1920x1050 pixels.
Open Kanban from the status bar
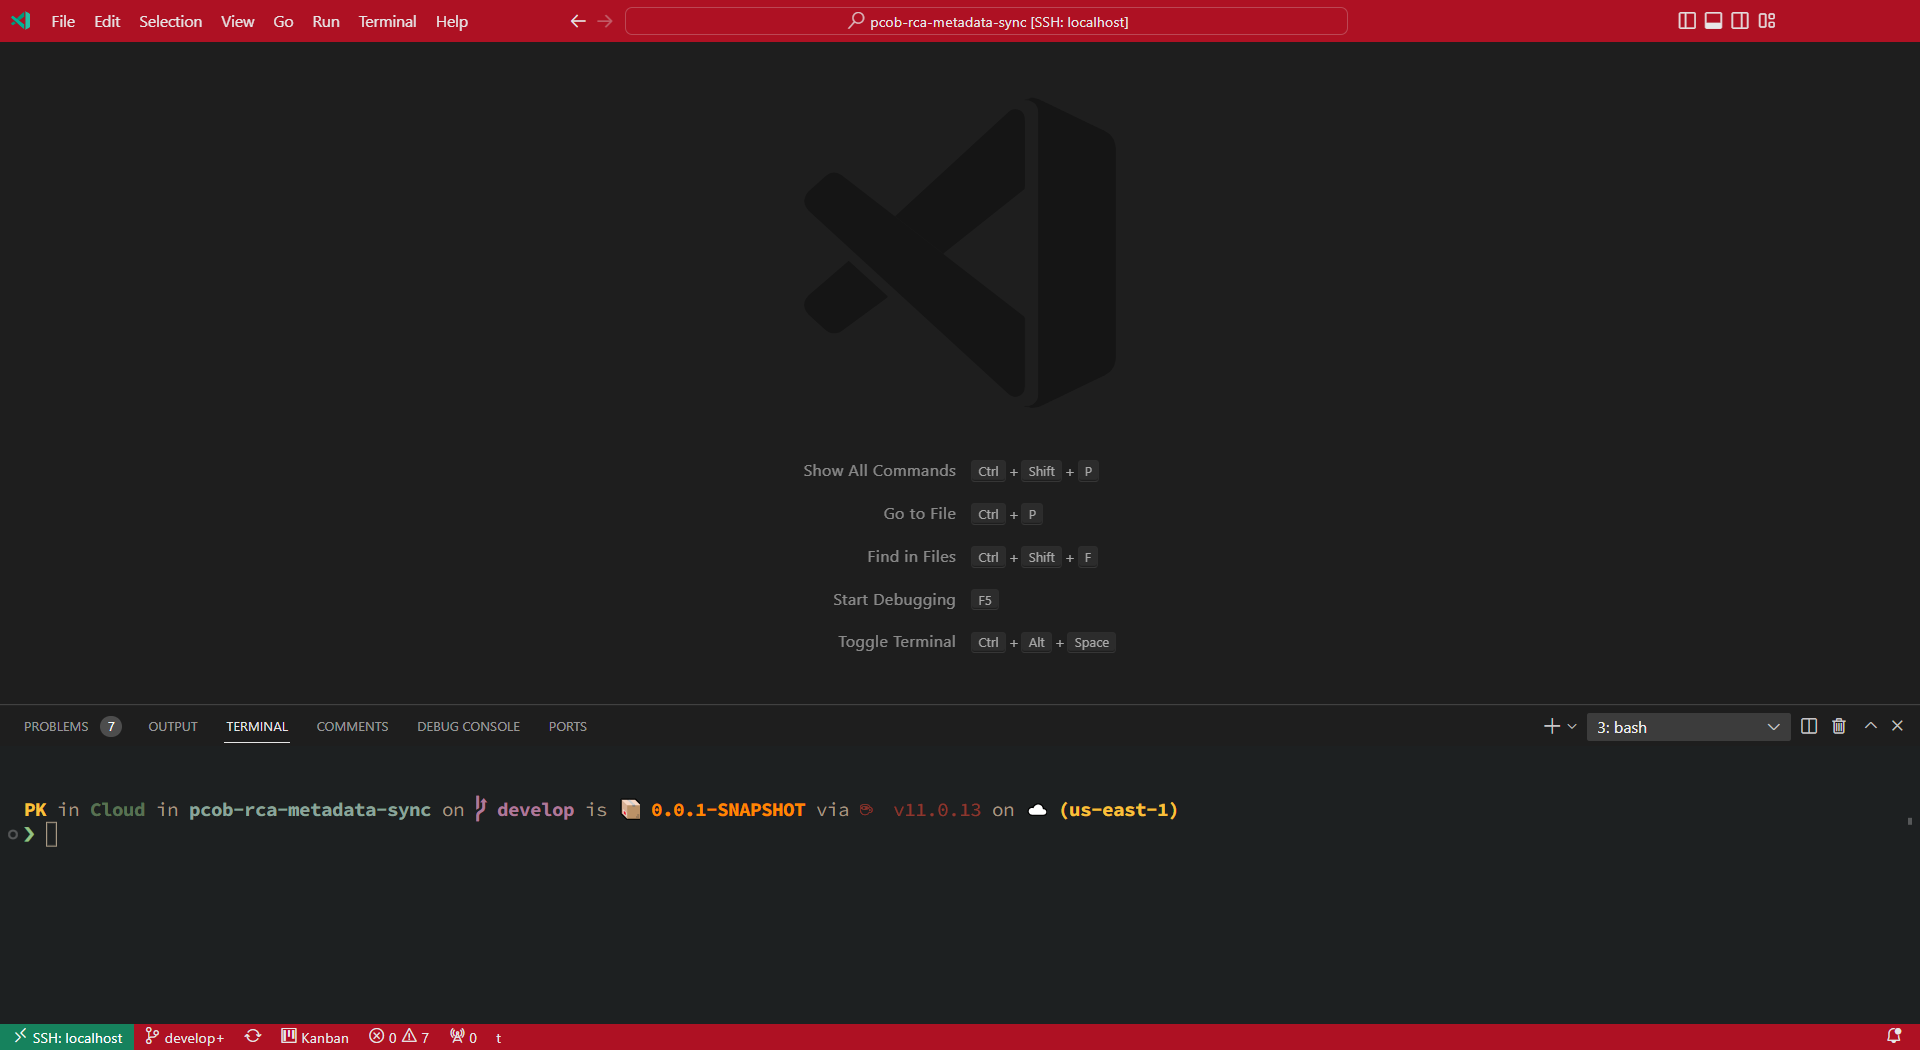click(x=315, y=1037)
